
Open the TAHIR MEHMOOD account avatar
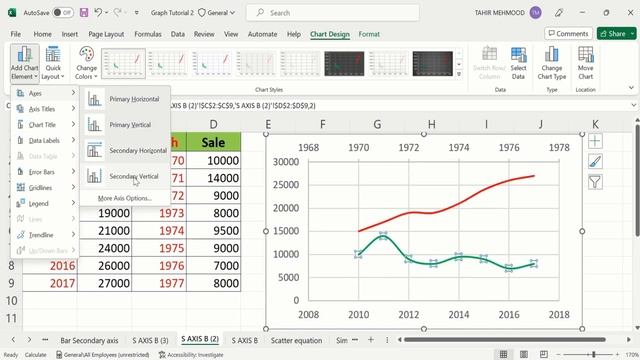[x=536, y=13]
